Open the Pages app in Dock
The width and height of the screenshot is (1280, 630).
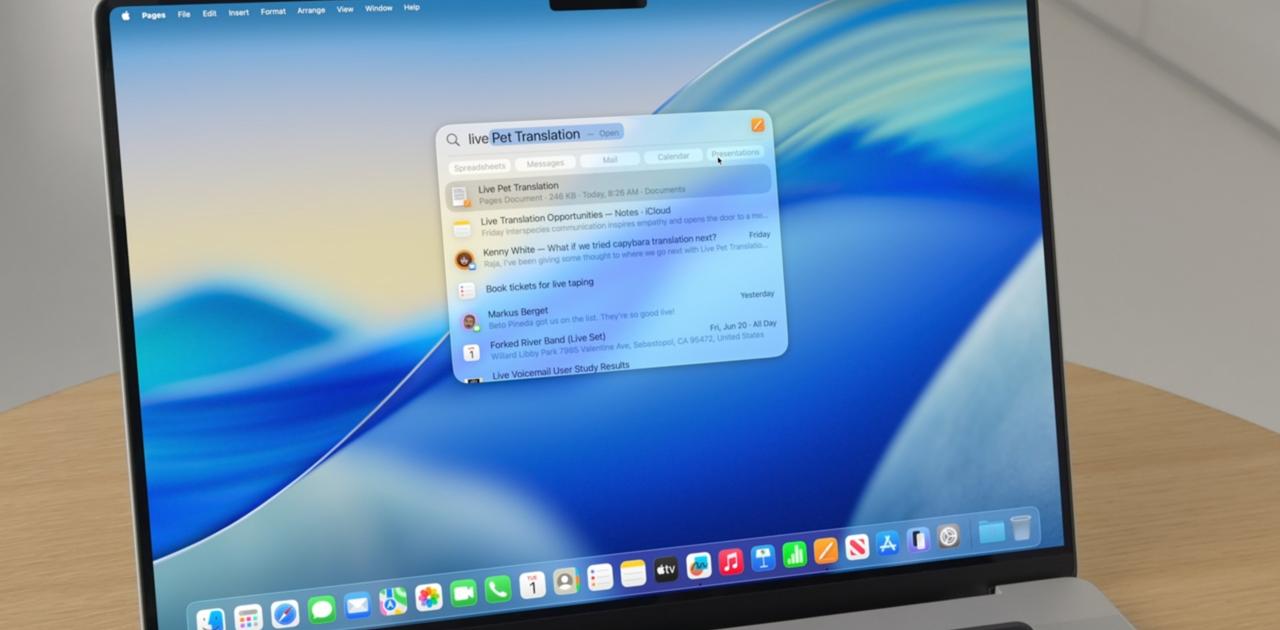(x=826, y=551)
